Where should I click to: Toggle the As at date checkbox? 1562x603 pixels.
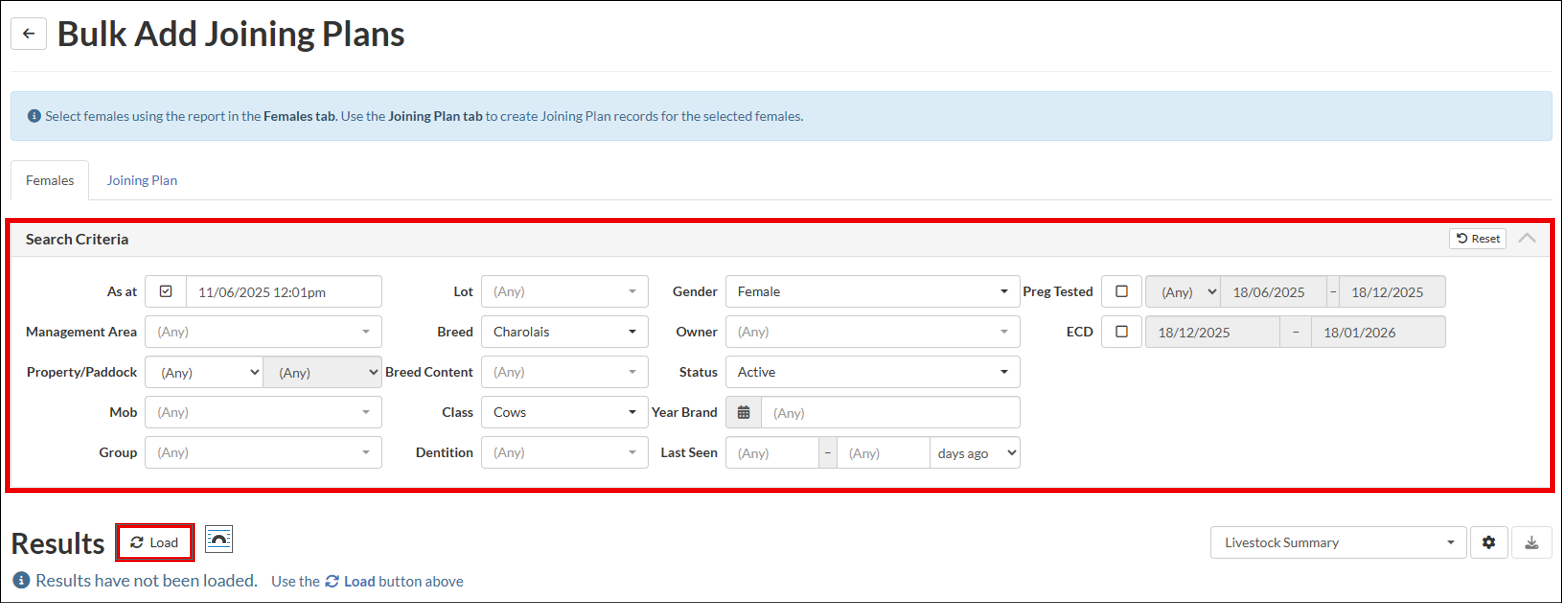click(x=166, y=292)
